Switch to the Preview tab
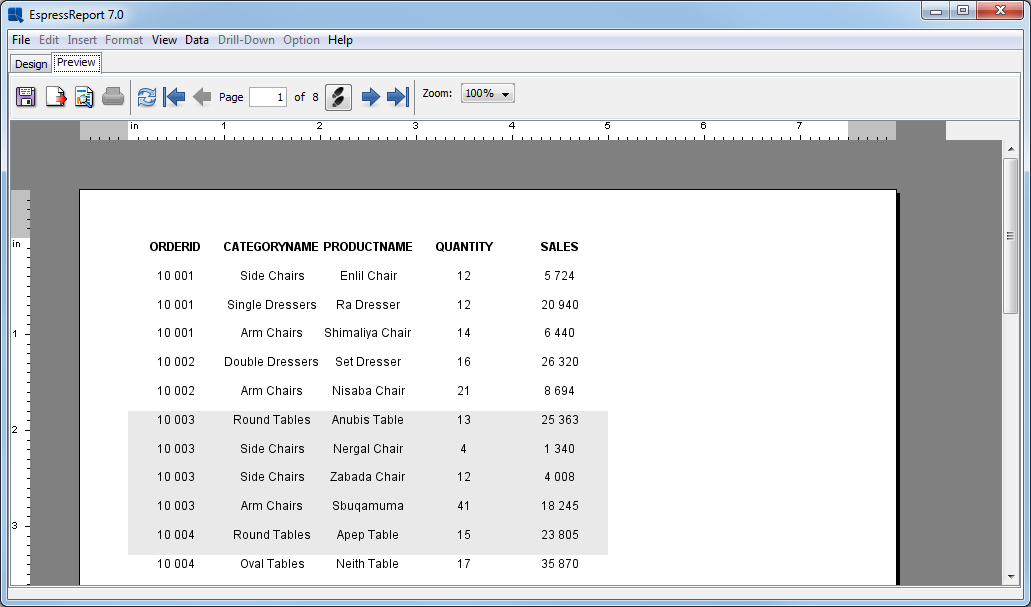 [x=76, y=62]
